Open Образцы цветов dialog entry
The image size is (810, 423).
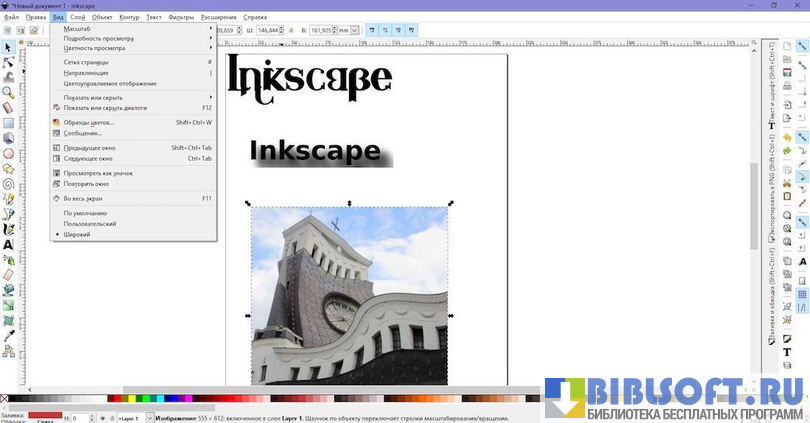[x=89, y=122]
